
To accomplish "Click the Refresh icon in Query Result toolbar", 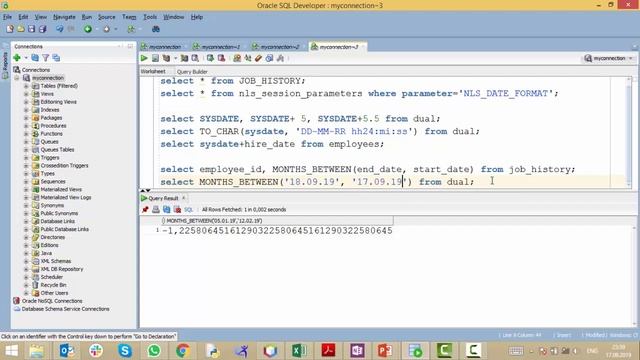I will pyautogui.click(x=167, y=209).
